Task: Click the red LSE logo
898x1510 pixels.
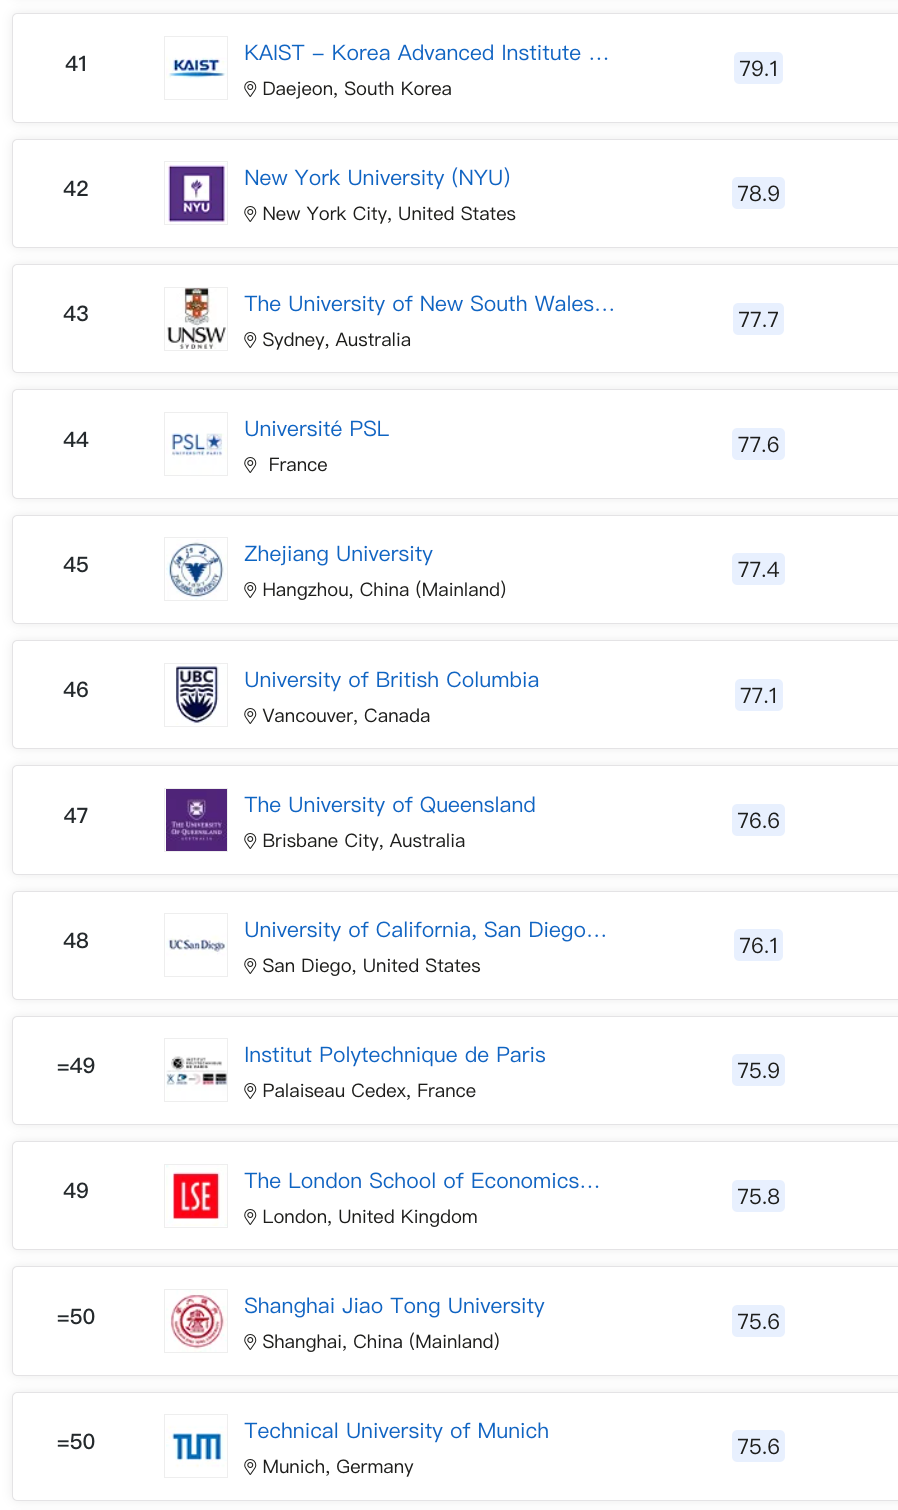Action: [196, 1196]
